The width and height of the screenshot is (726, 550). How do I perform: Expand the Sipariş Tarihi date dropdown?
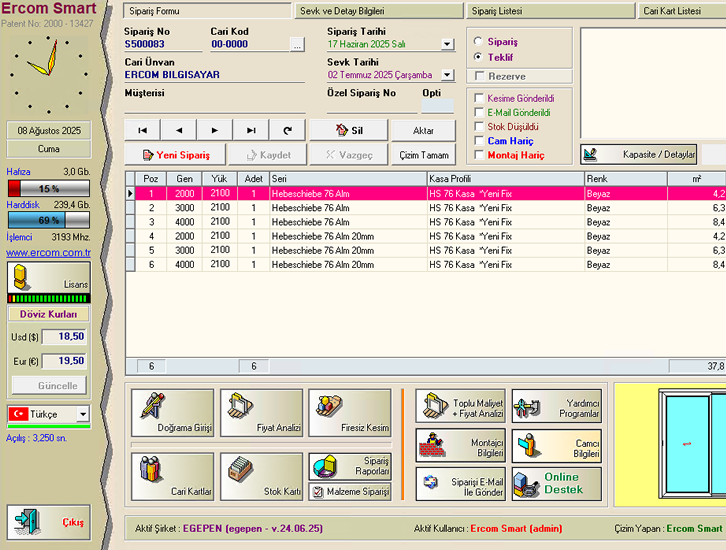click(447, 45)
